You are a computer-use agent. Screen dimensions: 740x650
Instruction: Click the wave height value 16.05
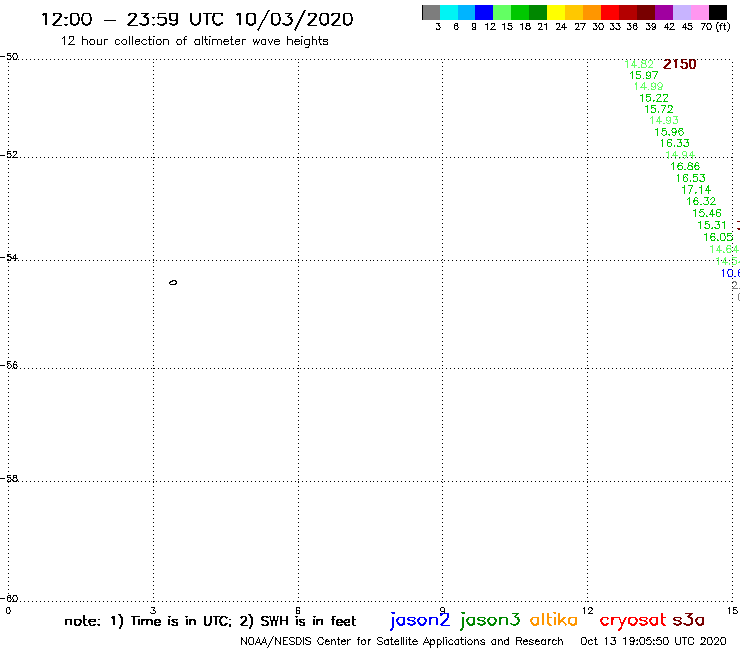719,237
